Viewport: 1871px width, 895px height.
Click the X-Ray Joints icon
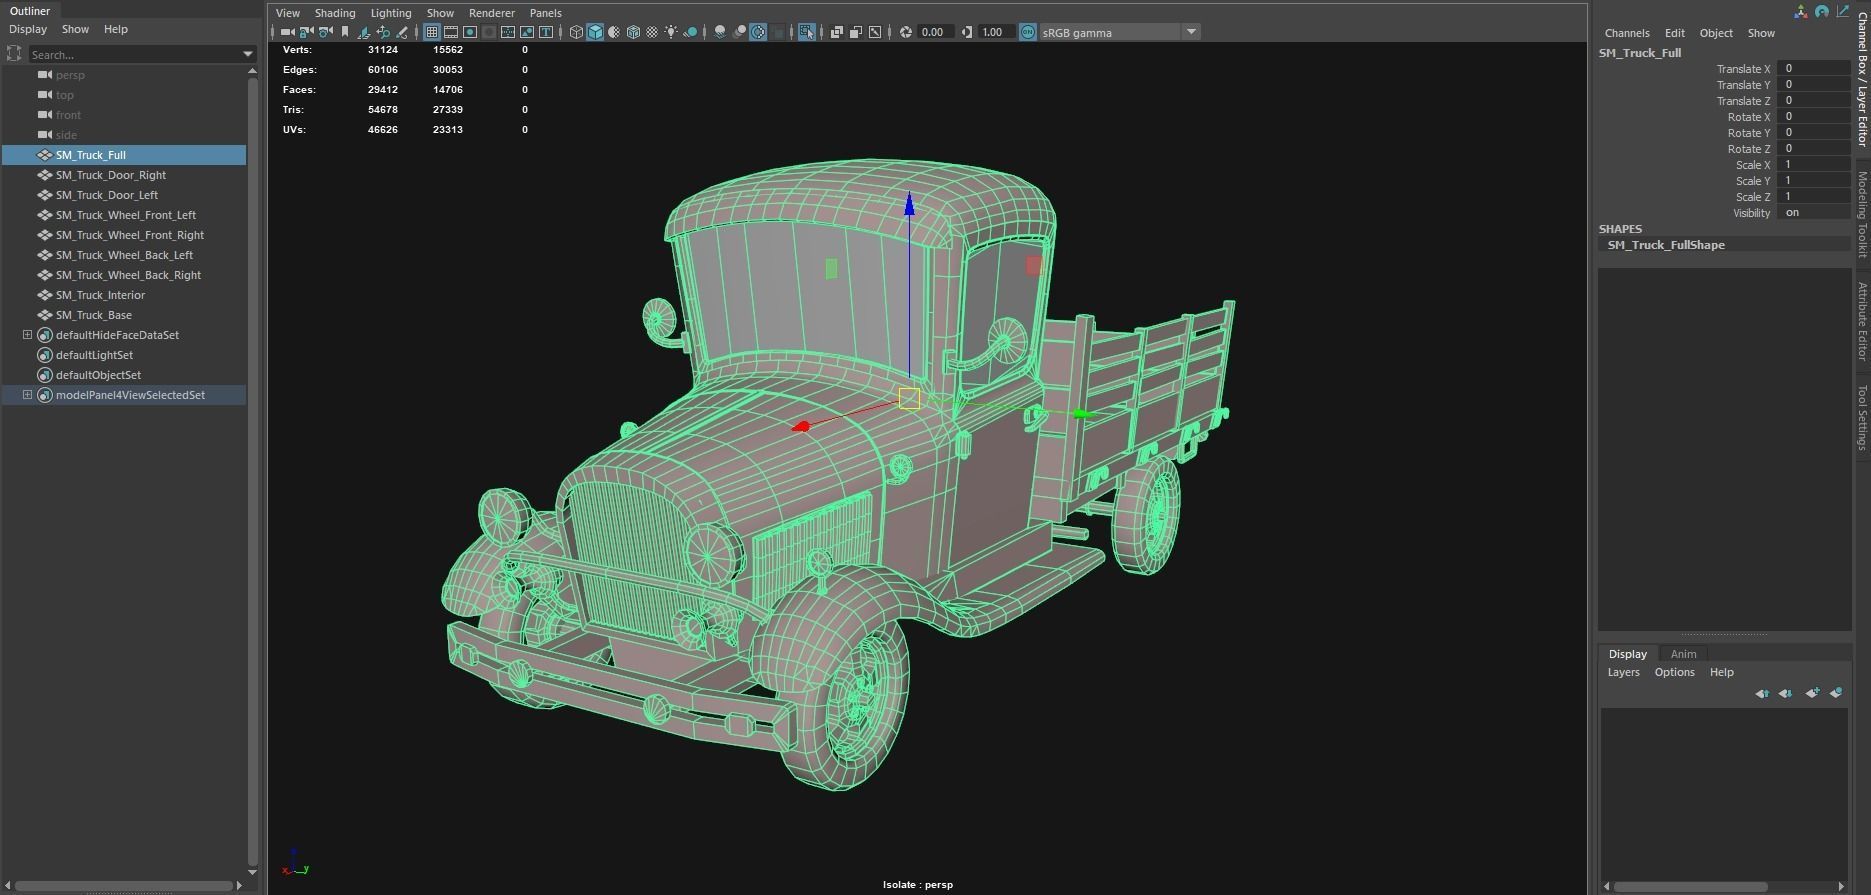pos(875,32)
